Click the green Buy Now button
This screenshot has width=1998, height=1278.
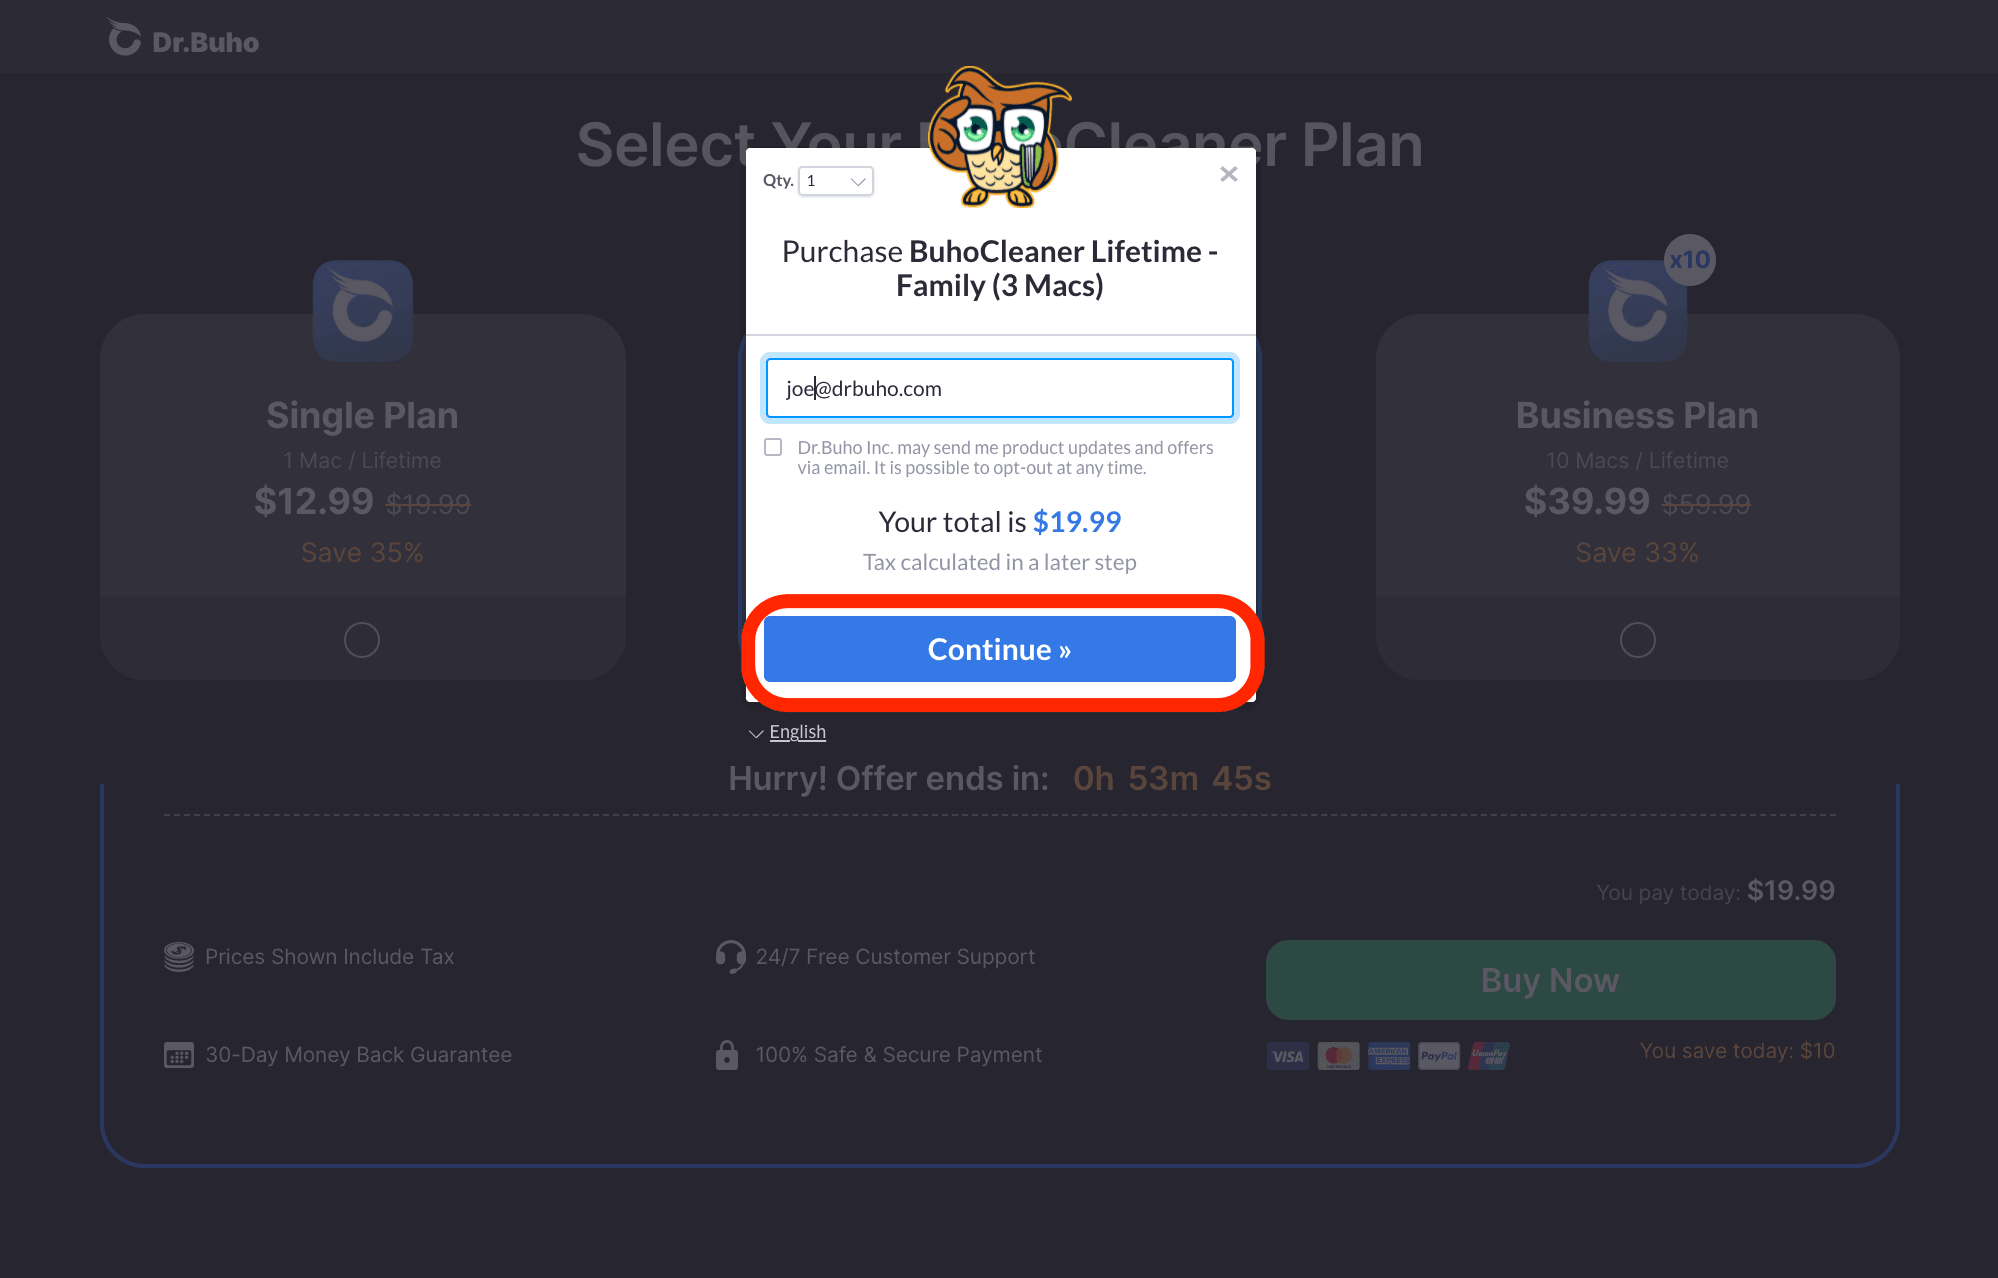pyautogui.click(x=1550, y=980)
